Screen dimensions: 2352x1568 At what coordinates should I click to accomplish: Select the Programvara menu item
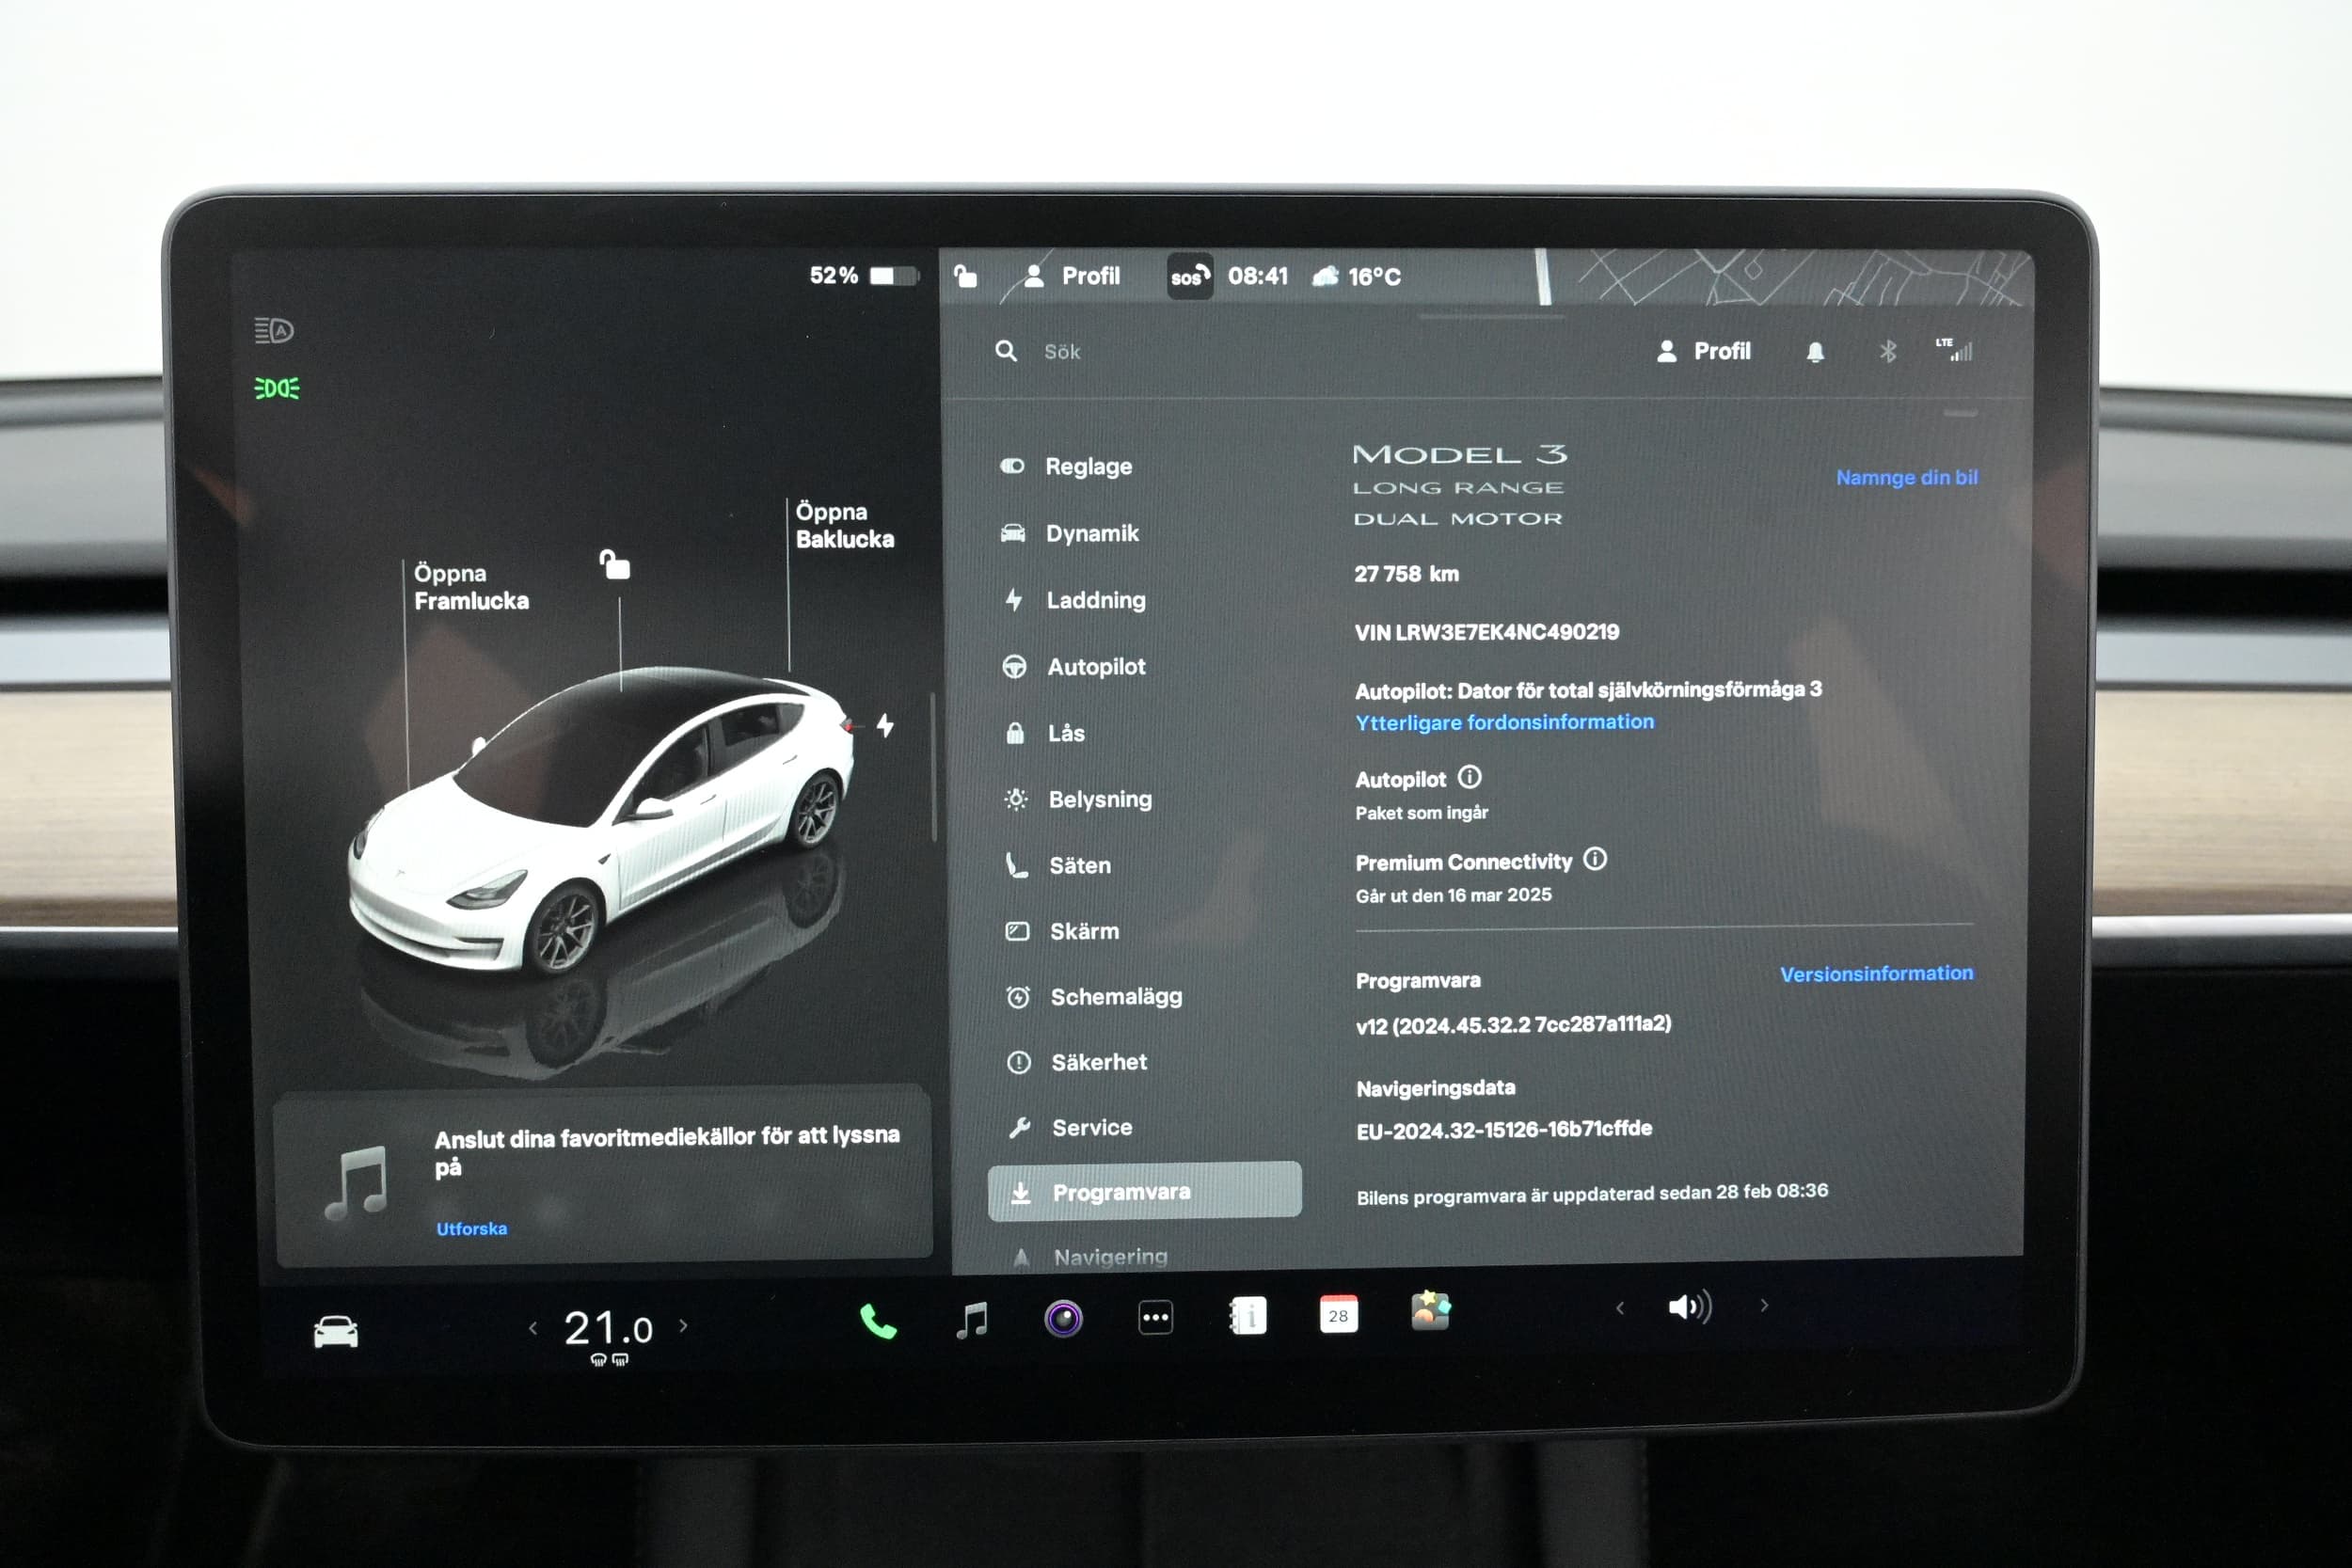click(x=1144, y=1191)
